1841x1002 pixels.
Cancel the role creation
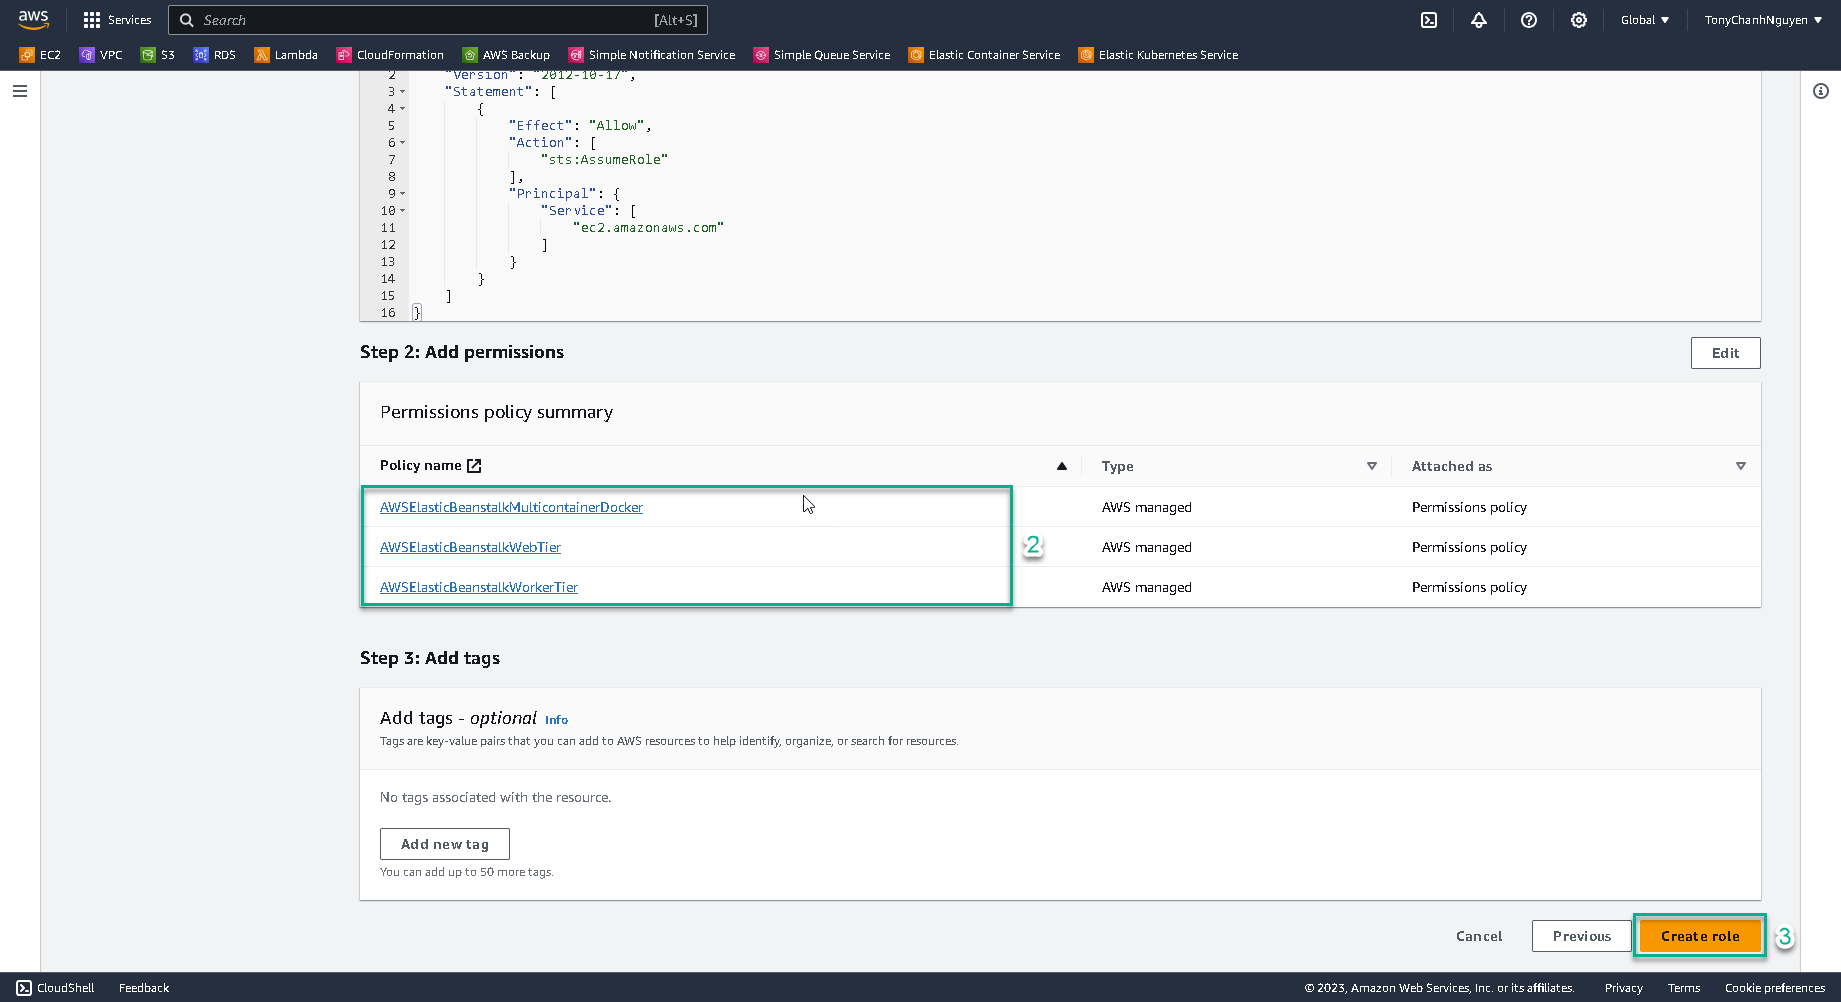tap(1479, 936)
